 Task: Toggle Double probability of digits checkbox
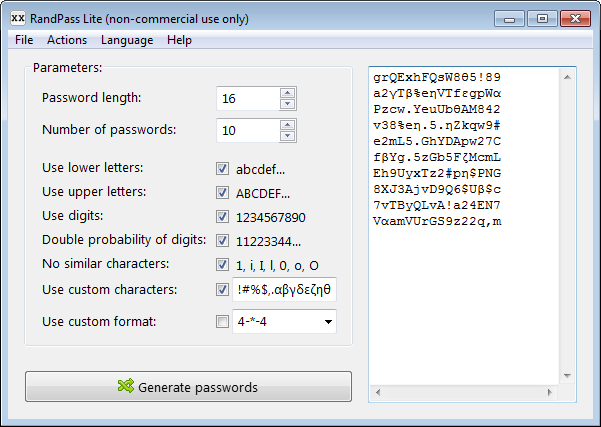pyautogui.click(x=222, y=241)
